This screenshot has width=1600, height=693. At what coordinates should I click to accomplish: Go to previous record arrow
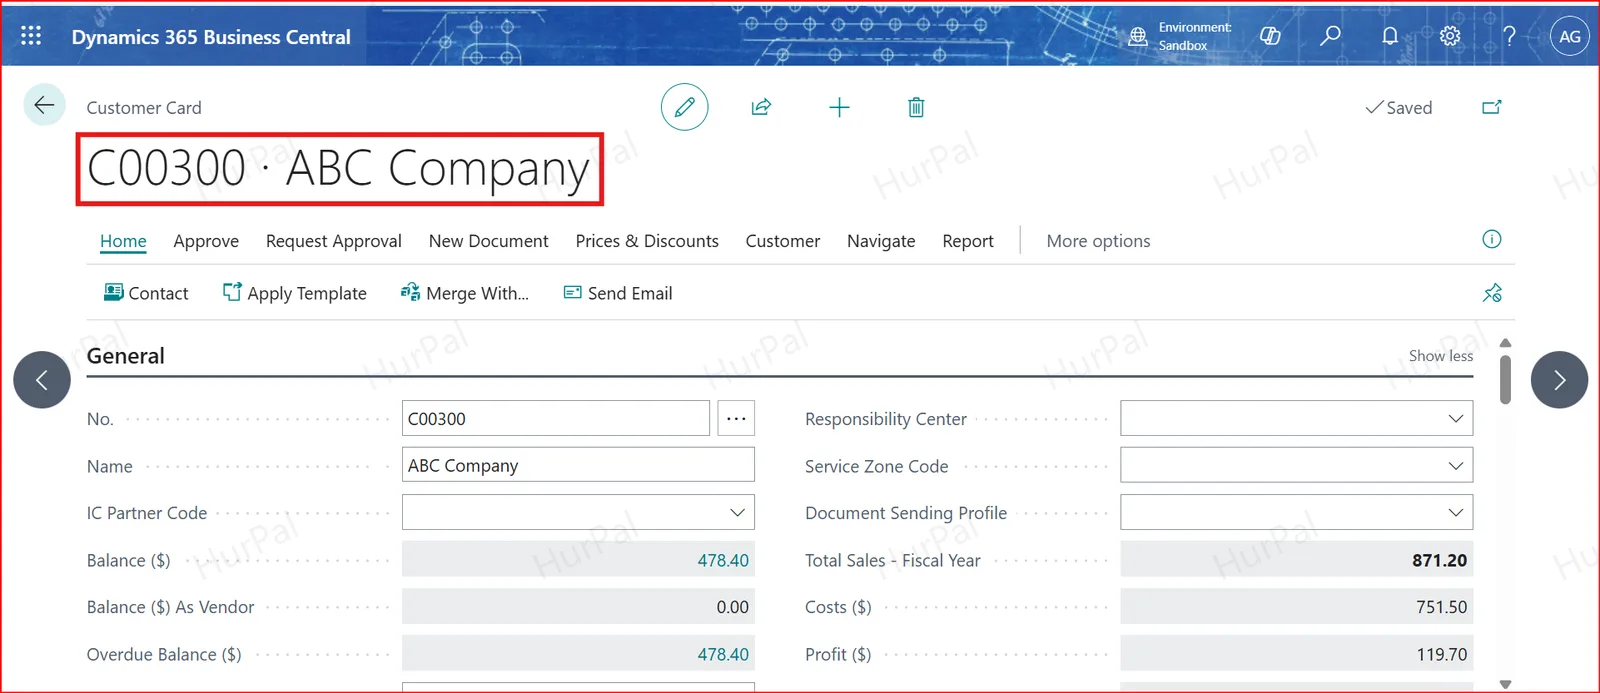[42, 380]
